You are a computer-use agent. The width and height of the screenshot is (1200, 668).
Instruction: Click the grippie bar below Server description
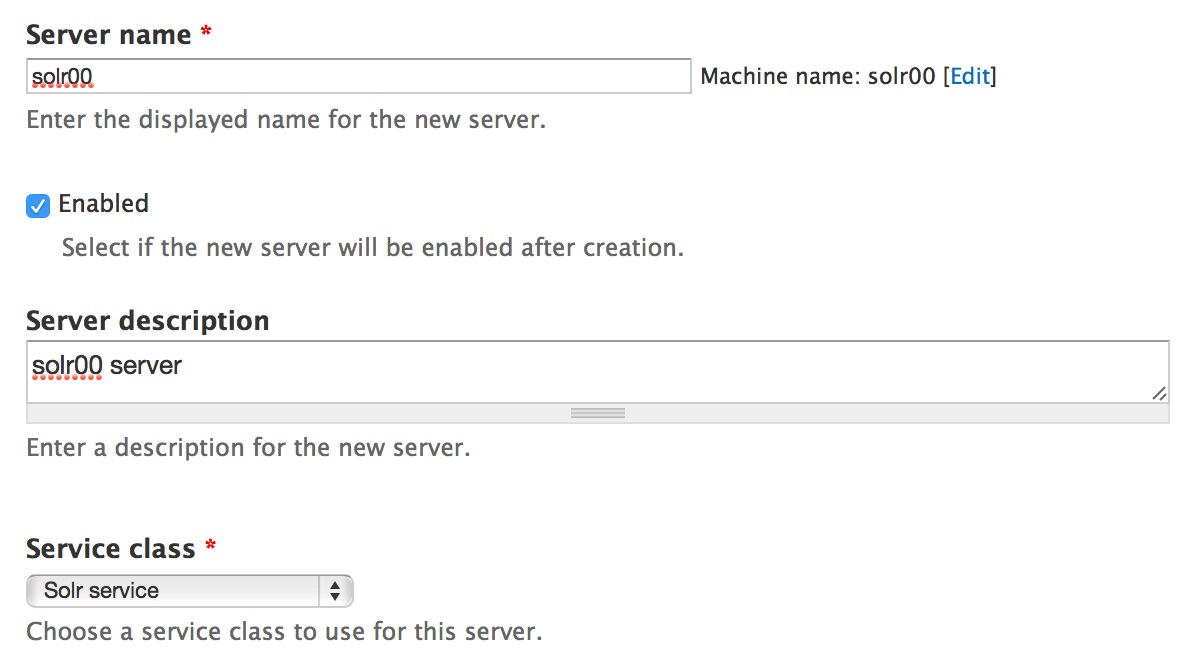click(597, 413)
